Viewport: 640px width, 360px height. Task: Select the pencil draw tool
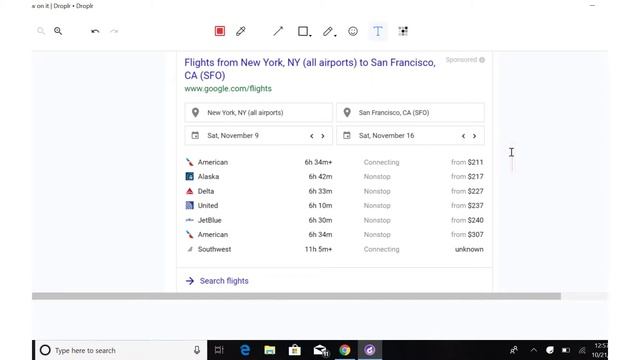click(x=327, y=31)
